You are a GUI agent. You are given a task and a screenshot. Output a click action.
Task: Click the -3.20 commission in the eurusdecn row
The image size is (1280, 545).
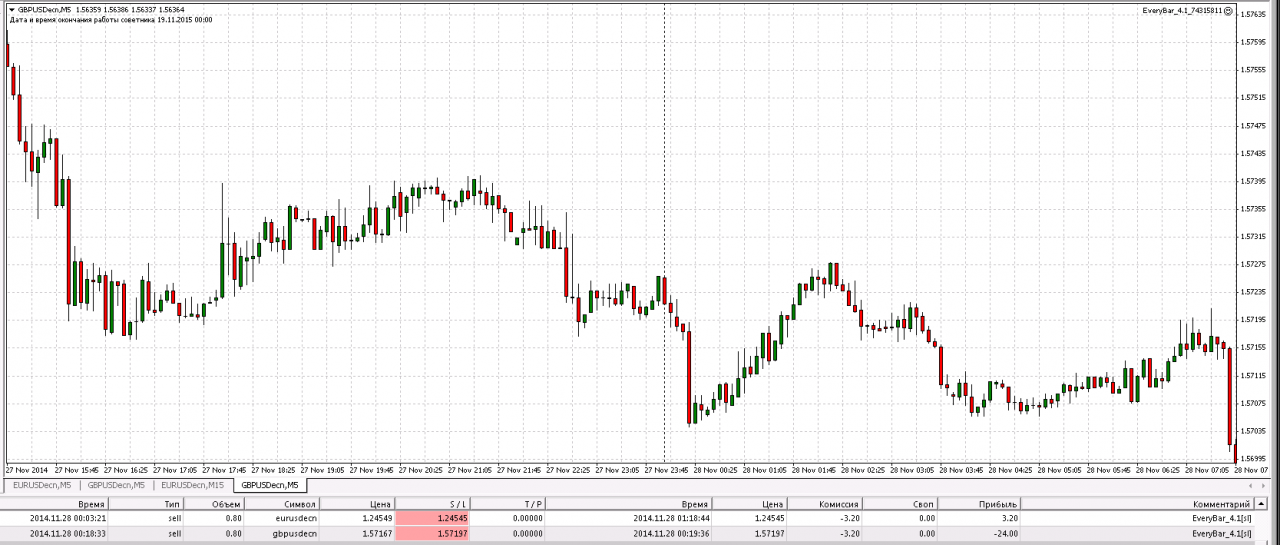click(850, 519)
